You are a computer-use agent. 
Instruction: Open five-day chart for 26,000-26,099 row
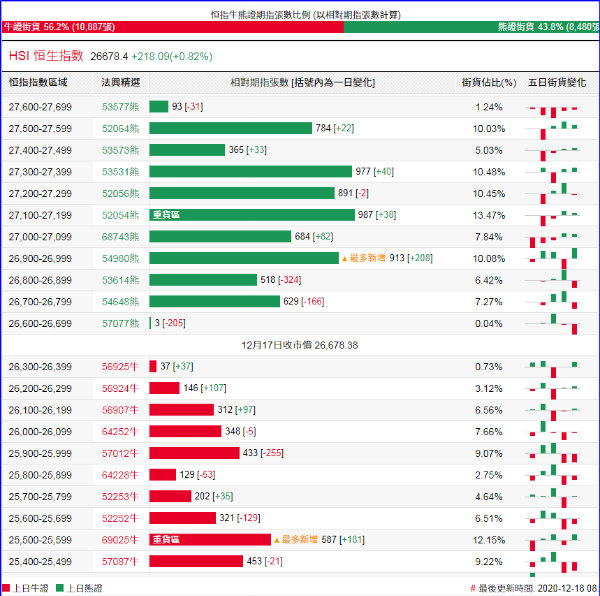pyautogui.click(x=553, y=431)
